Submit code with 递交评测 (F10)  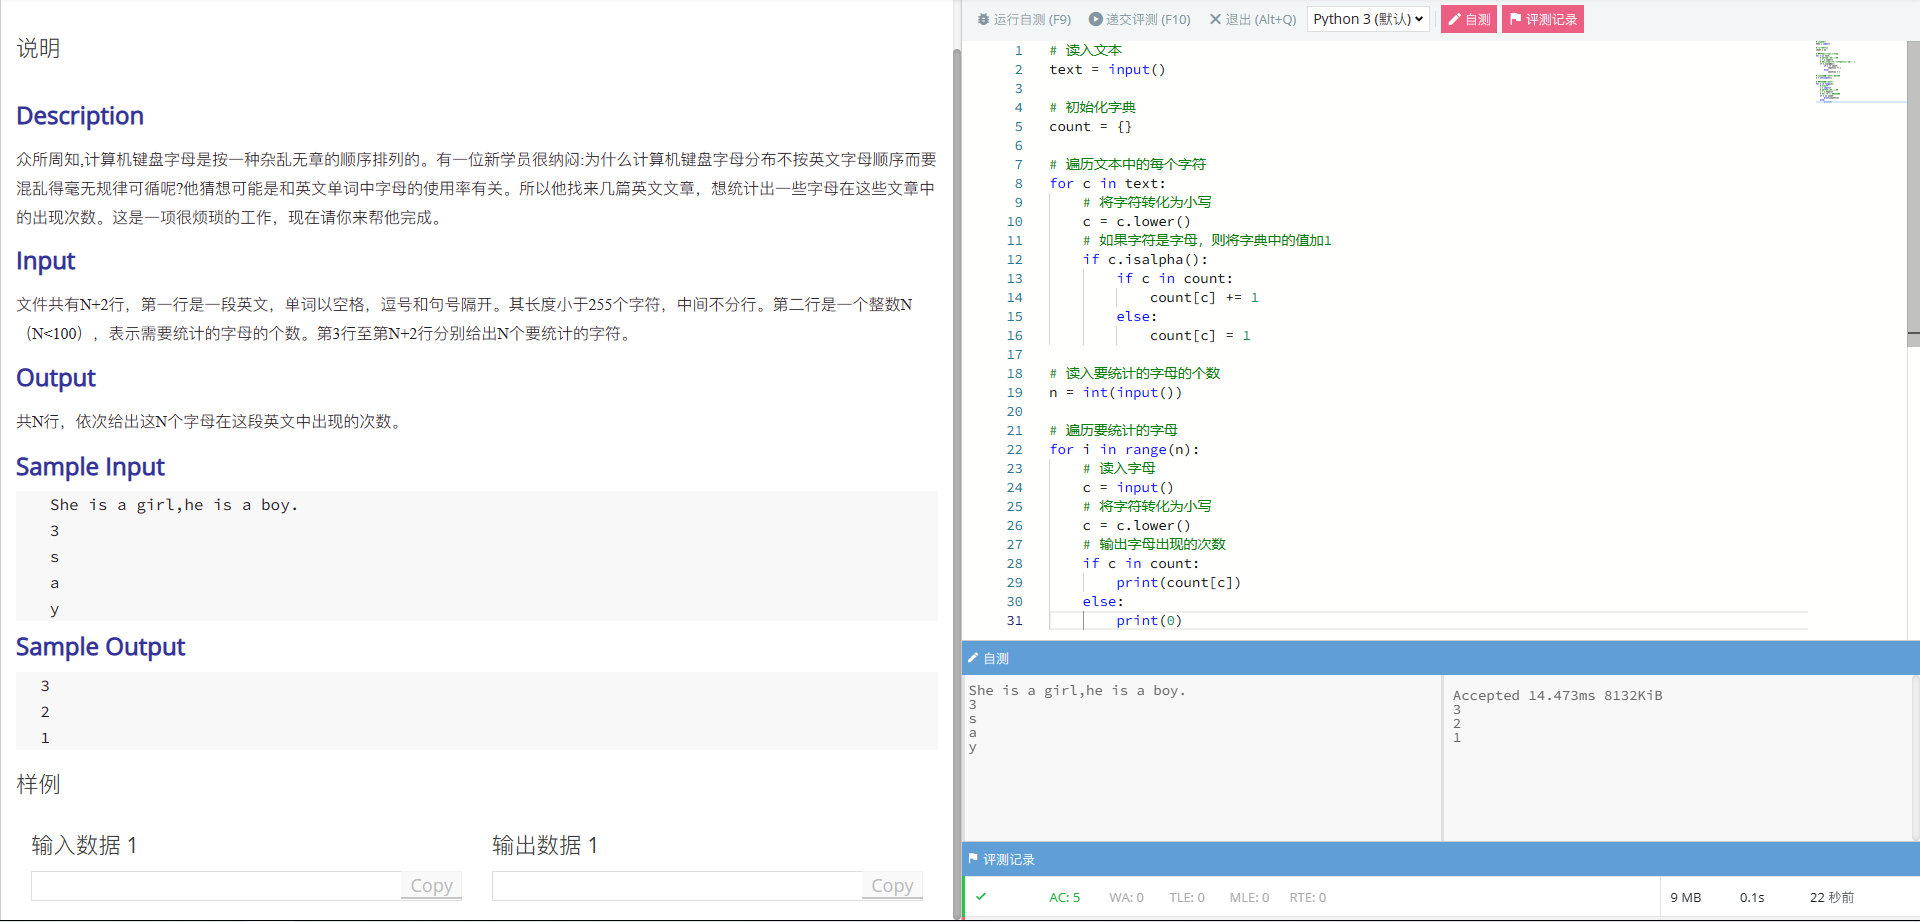(1140, 19)
